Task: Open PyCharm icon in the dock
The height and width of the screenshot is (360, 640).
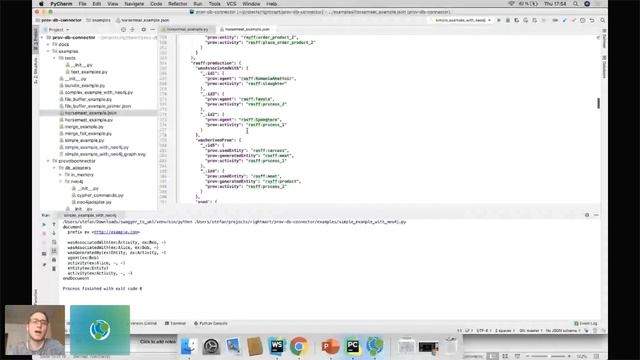Action: (x=352, y=346)
